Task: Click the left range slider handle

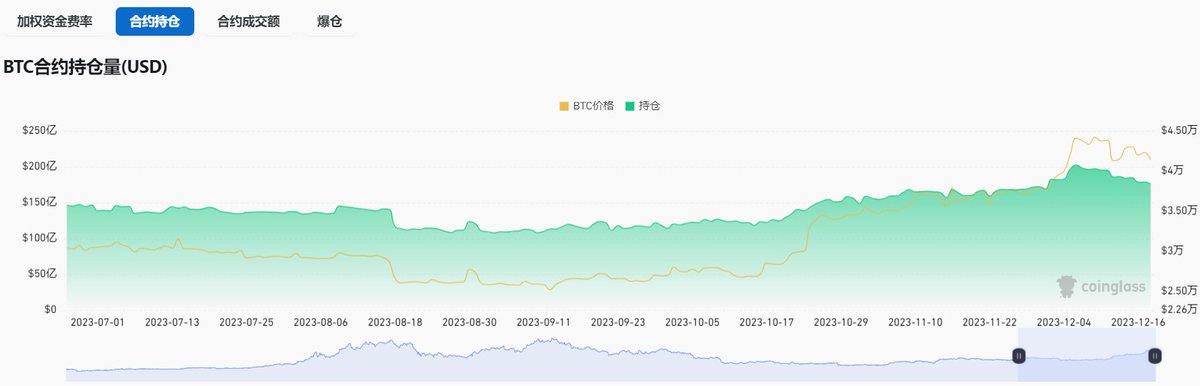Action: click(x=1018, y=355)
